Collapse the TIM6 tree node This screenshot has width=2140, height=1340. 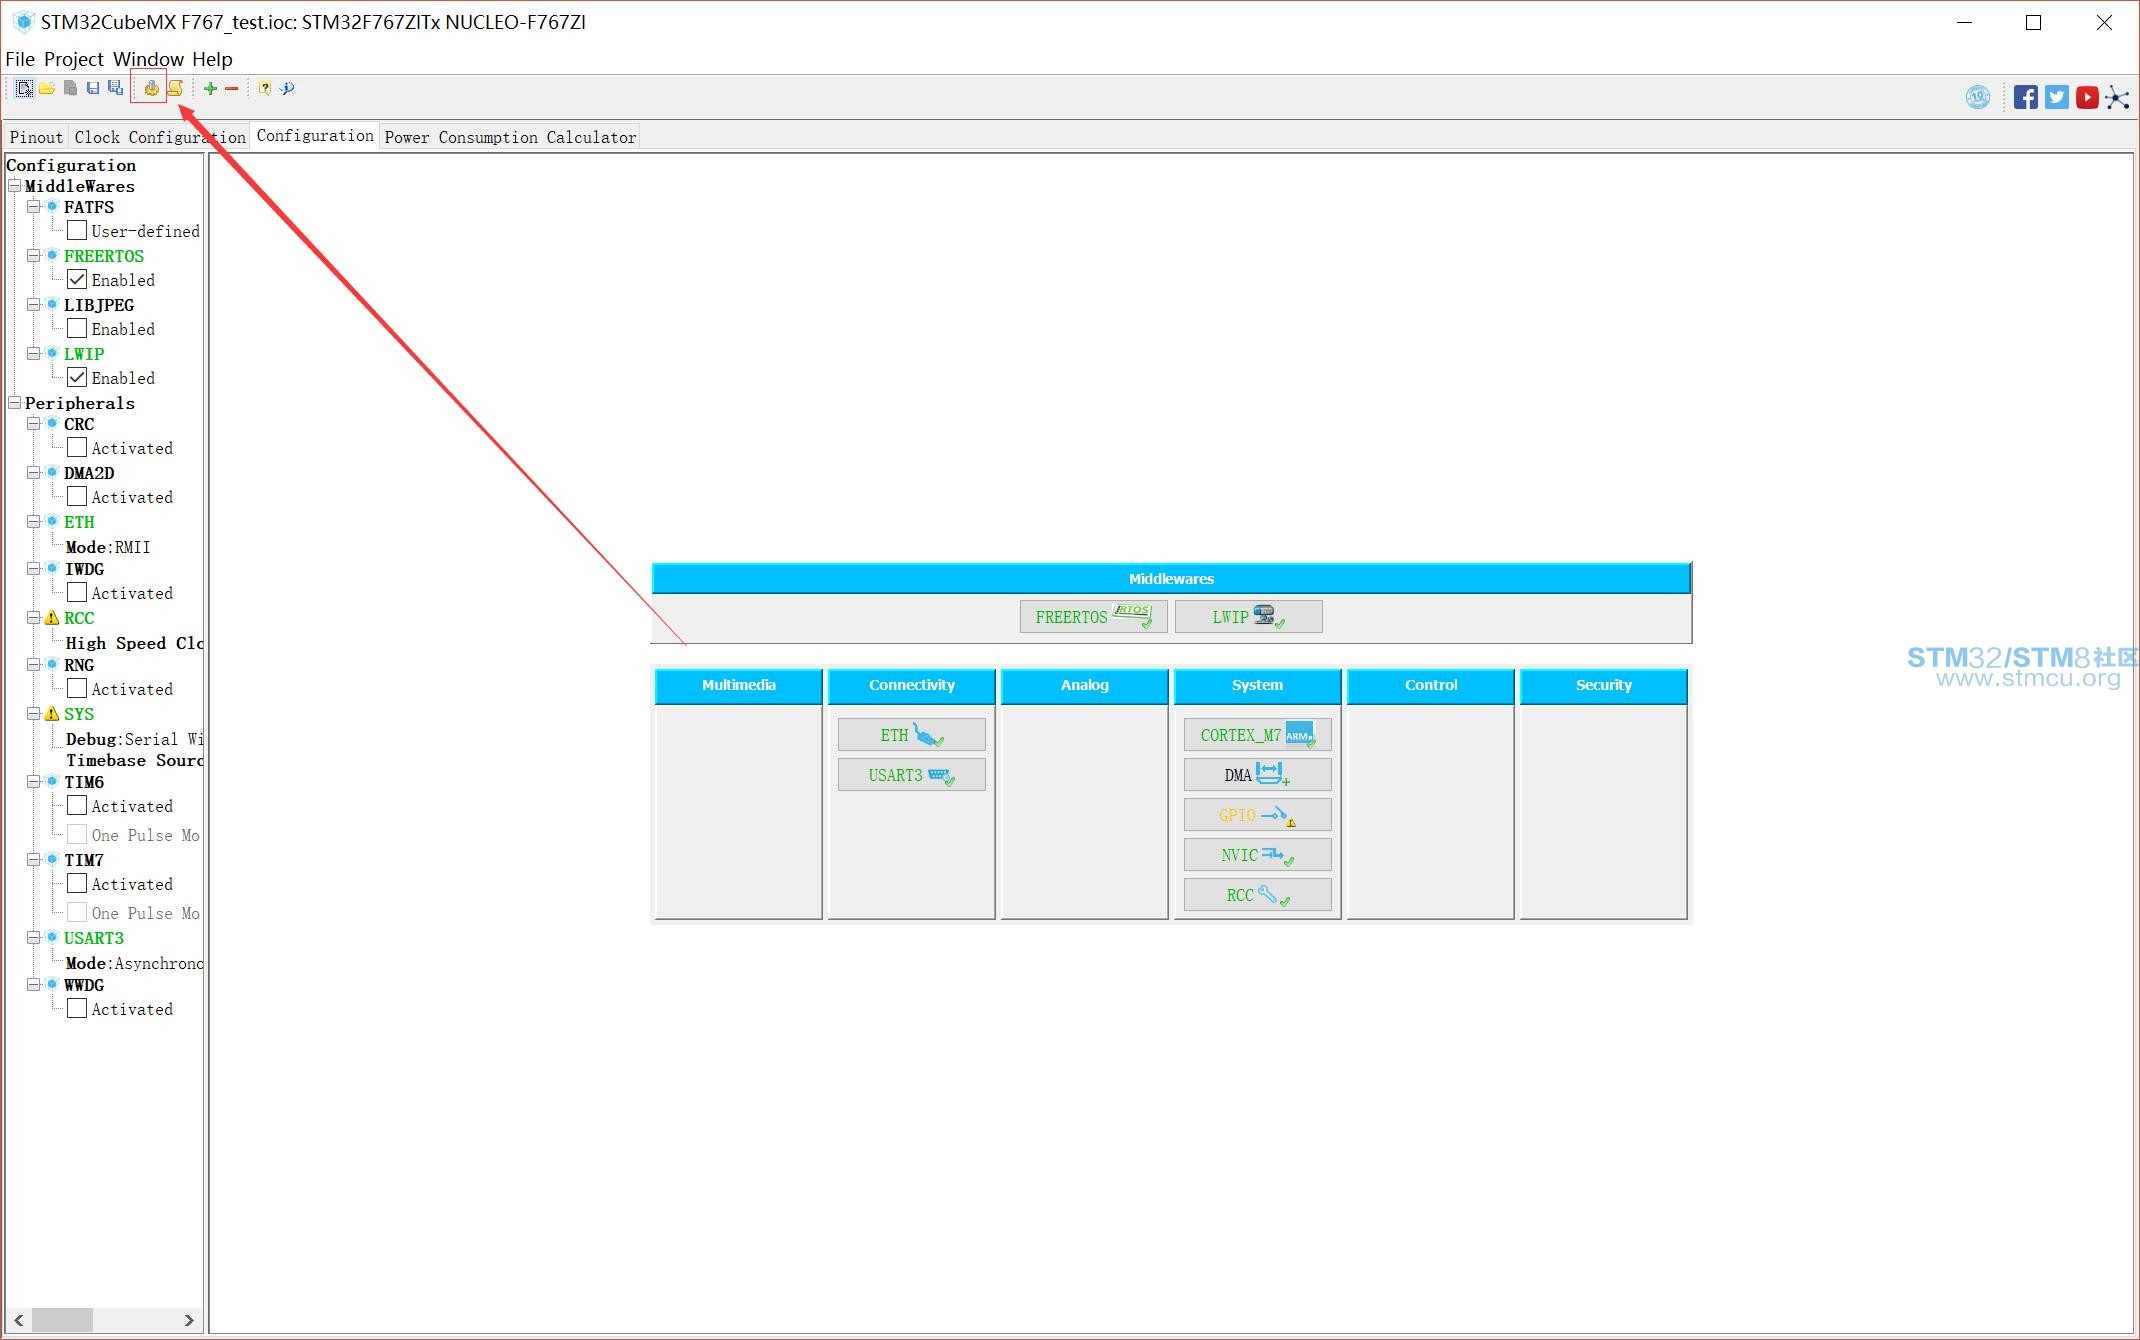point(34,782)
